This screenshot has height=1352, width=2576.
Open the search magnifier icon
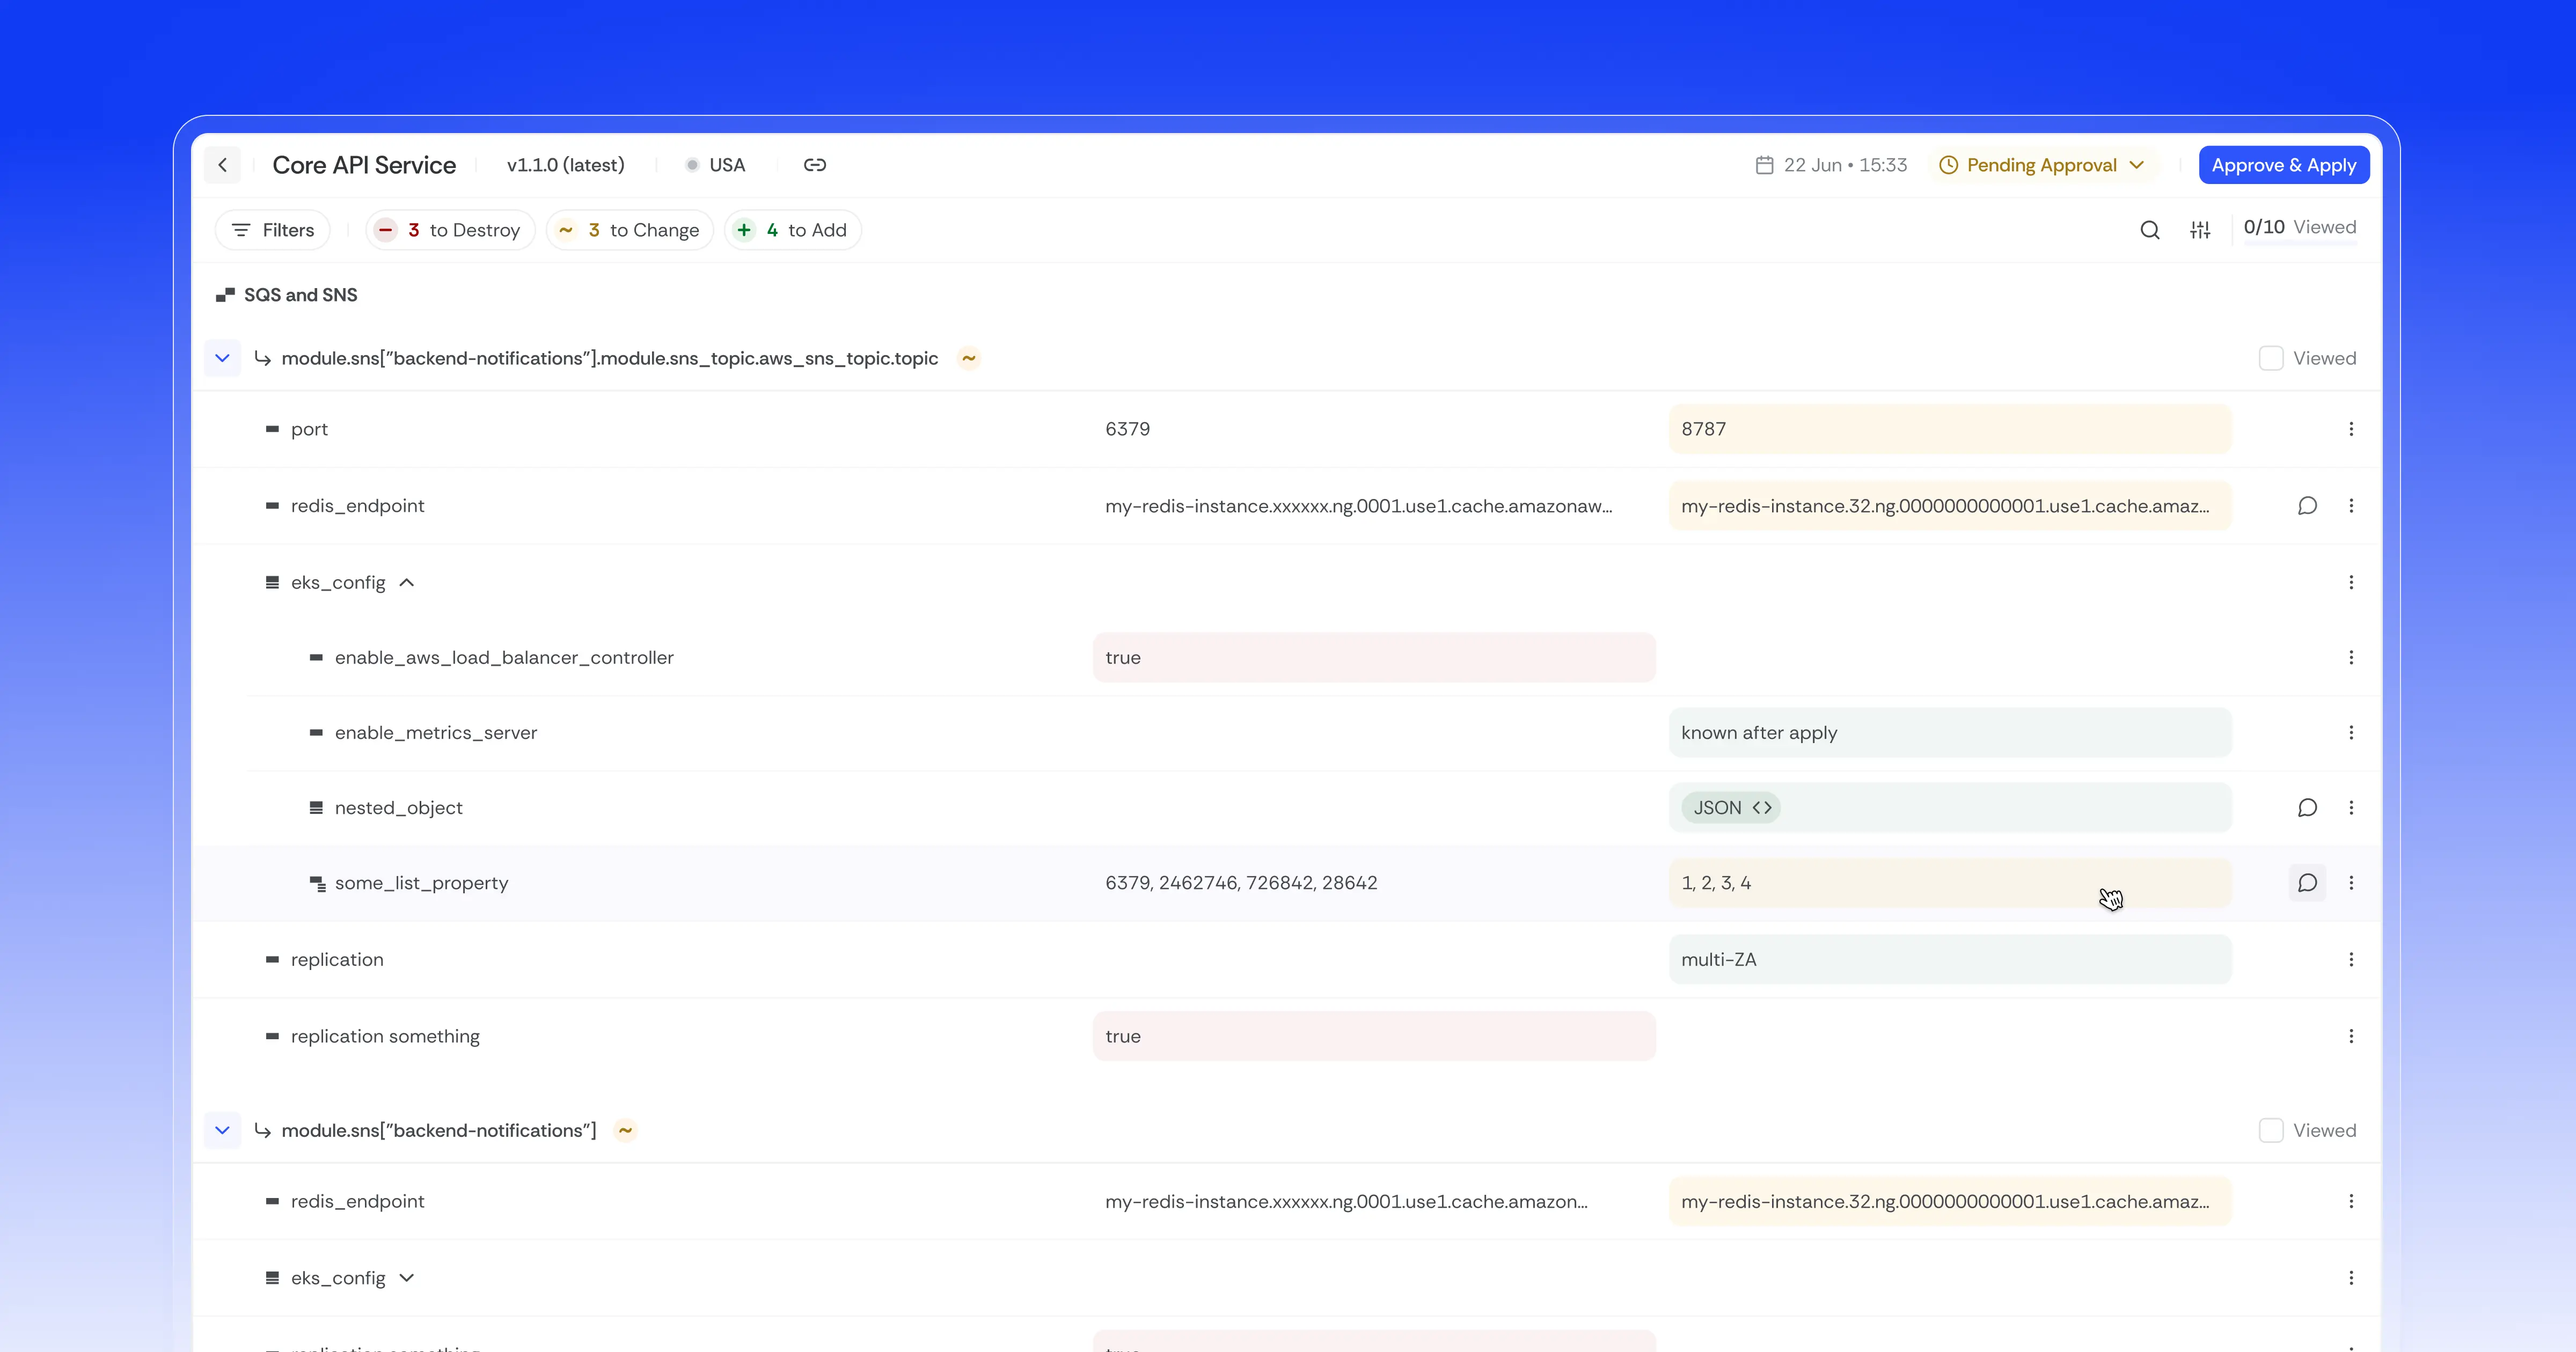tap(2149, 230)
